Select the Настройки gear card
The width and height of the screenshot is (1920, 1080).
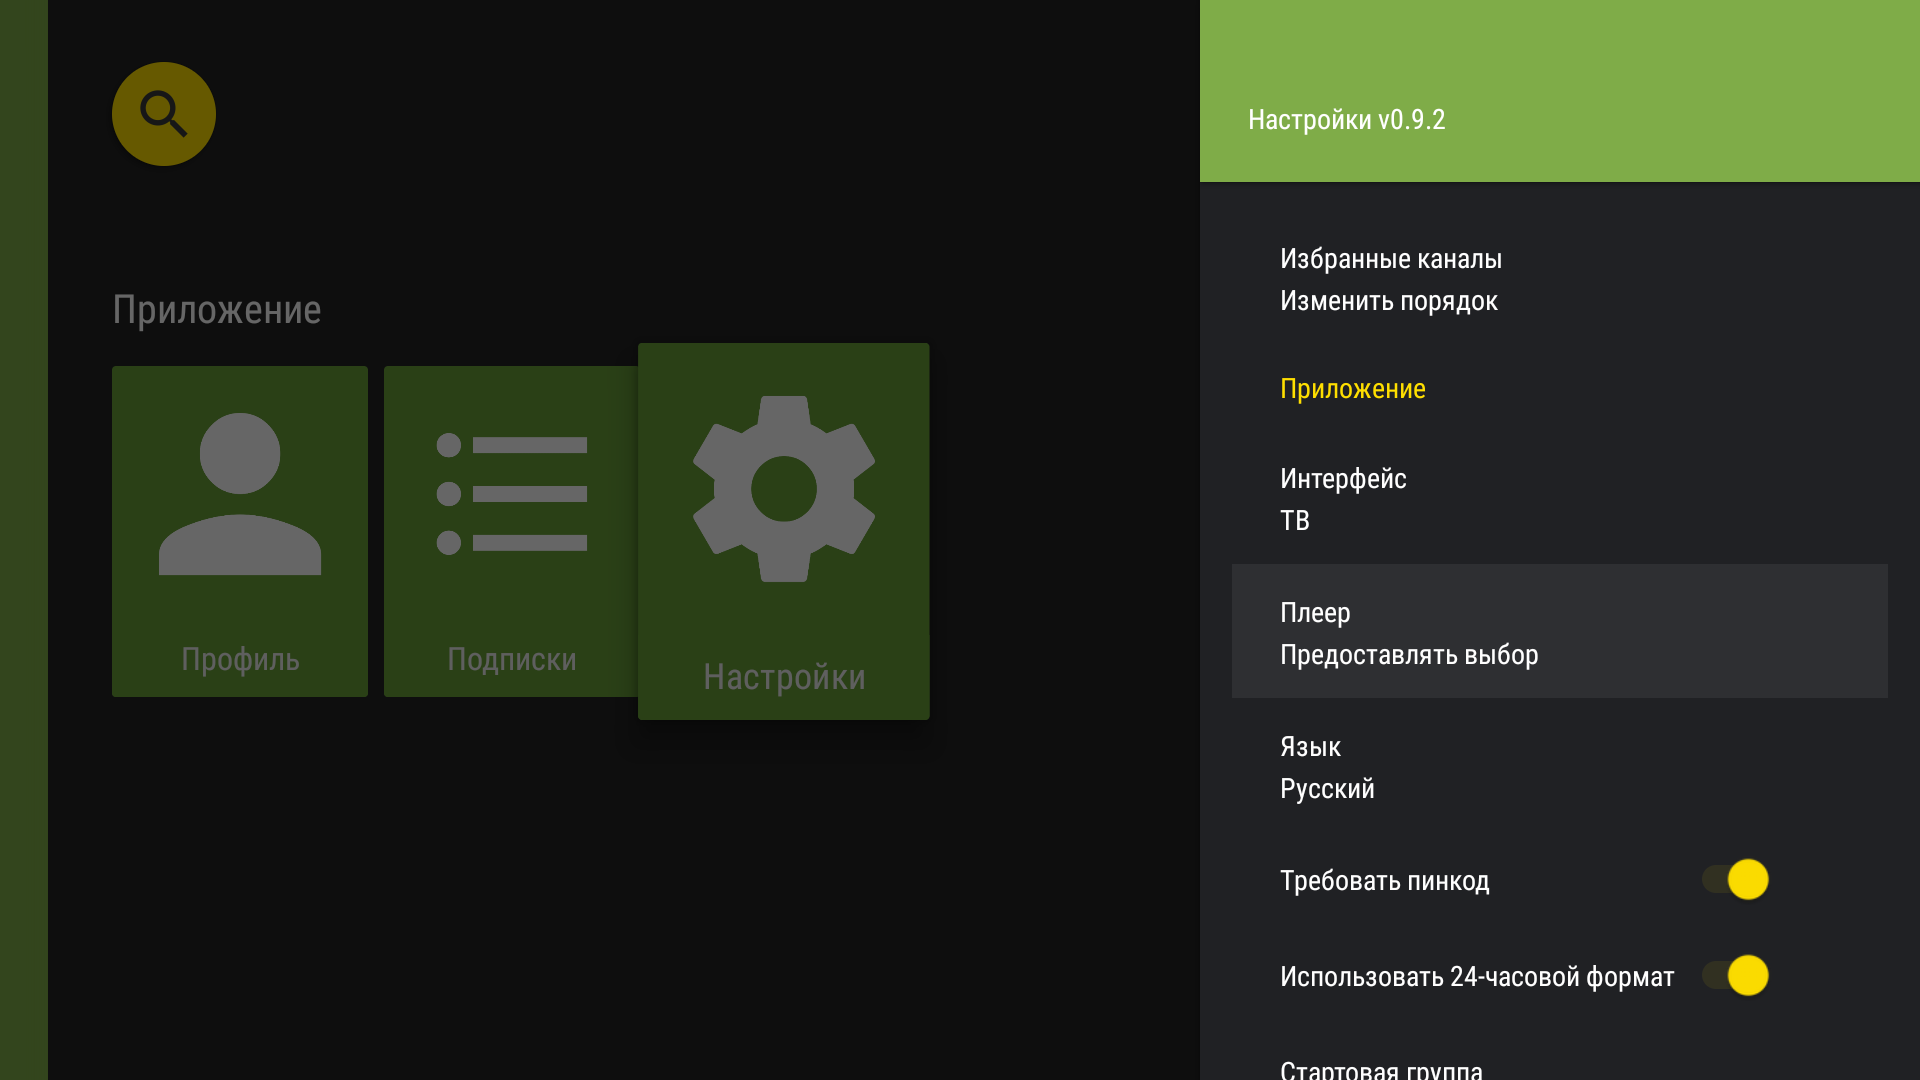point(784,531)
